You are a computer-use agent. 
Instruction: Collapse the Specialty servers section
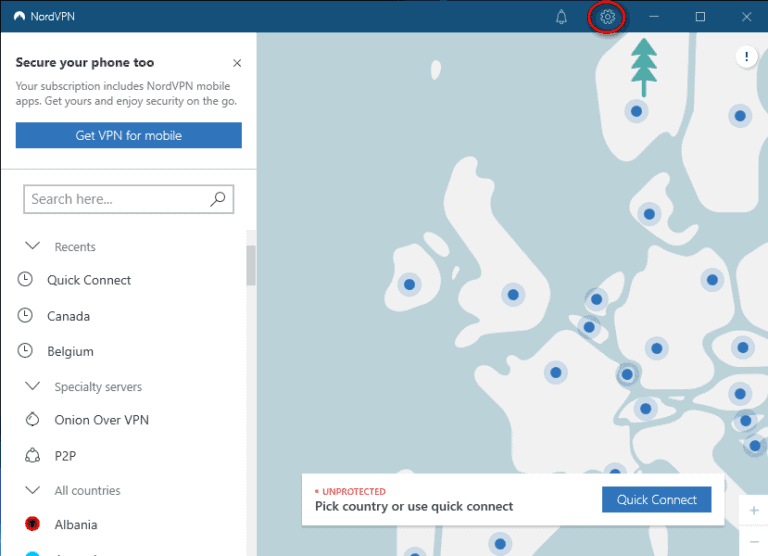pyautogui.click(x=32, y=386)
